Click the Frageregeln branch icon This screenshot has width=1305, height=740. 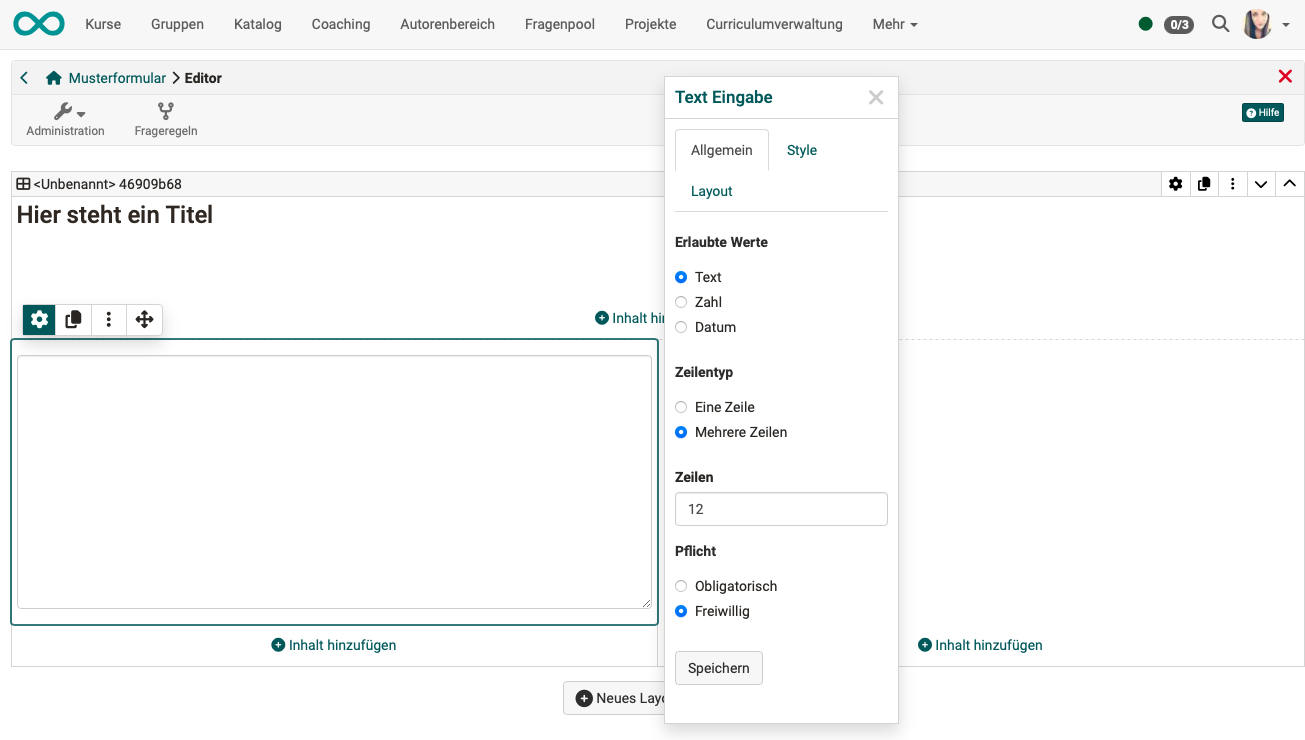[x=166, y=112]
